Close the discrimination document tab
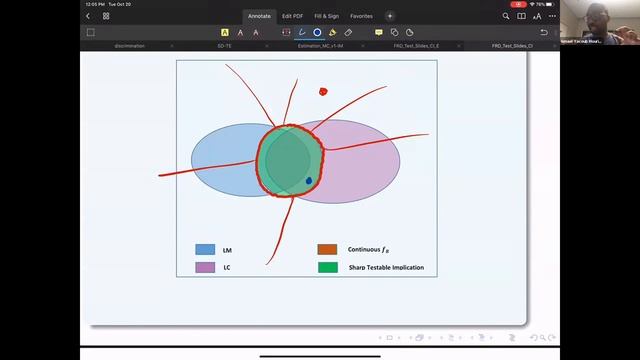640x360 pixels. point(171,46)
